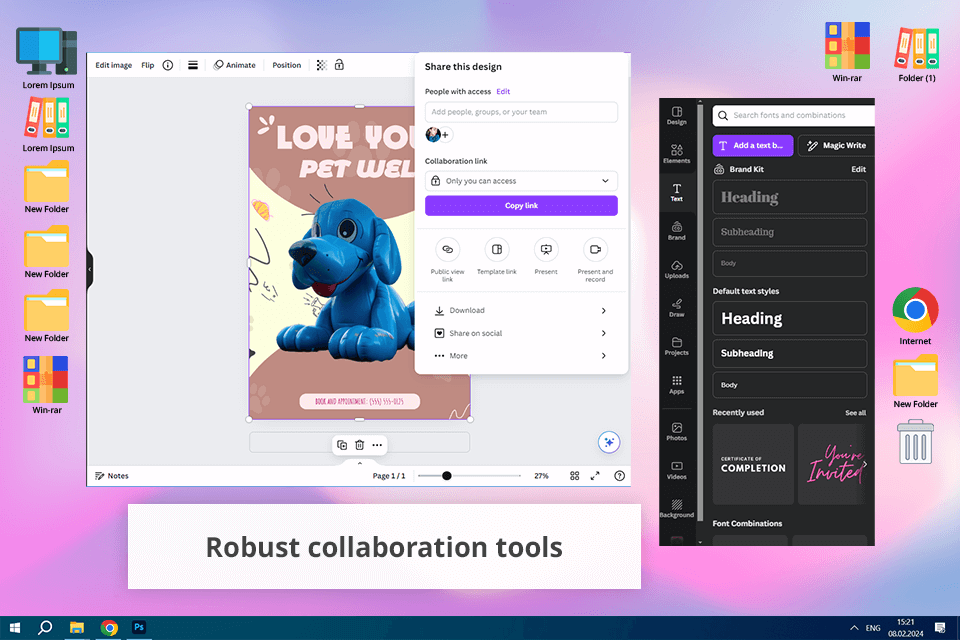
Task: Delete the page with the trash icon
Action: [359, 445]
